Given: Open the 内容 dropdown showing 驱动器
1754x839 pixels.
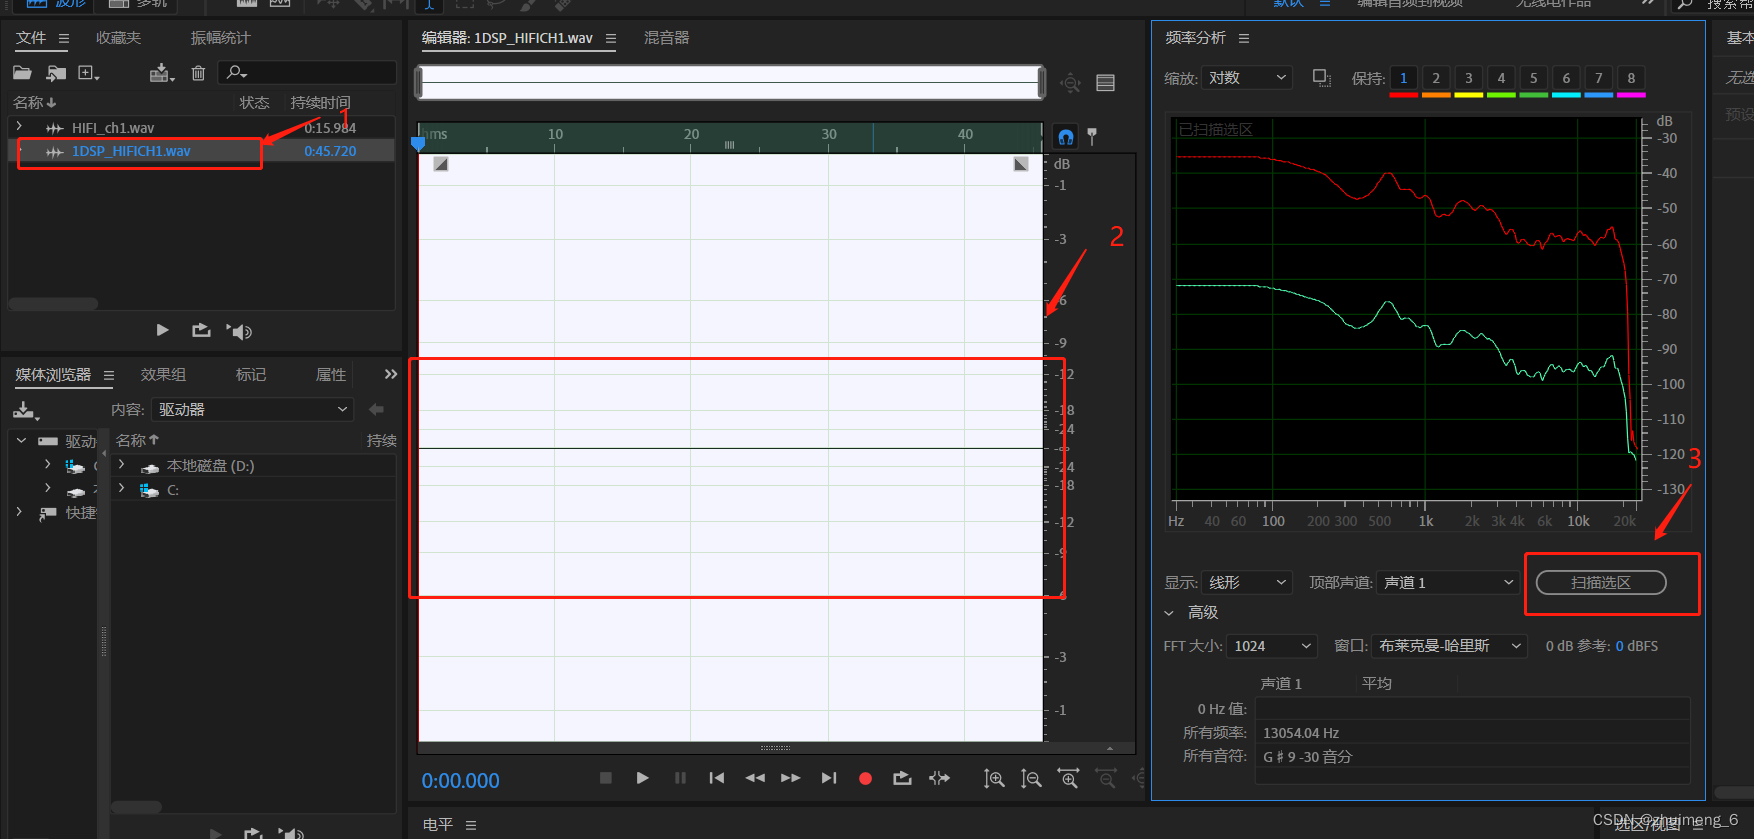Looking at the screenshot, I should click(x=253, y=409).
